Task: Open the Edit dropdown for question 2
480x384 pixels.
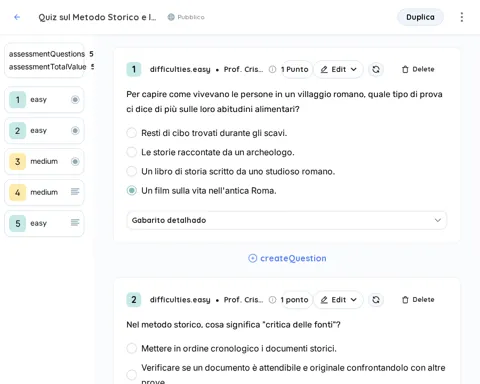Action: pyautogui.click(x=338, y=300)
